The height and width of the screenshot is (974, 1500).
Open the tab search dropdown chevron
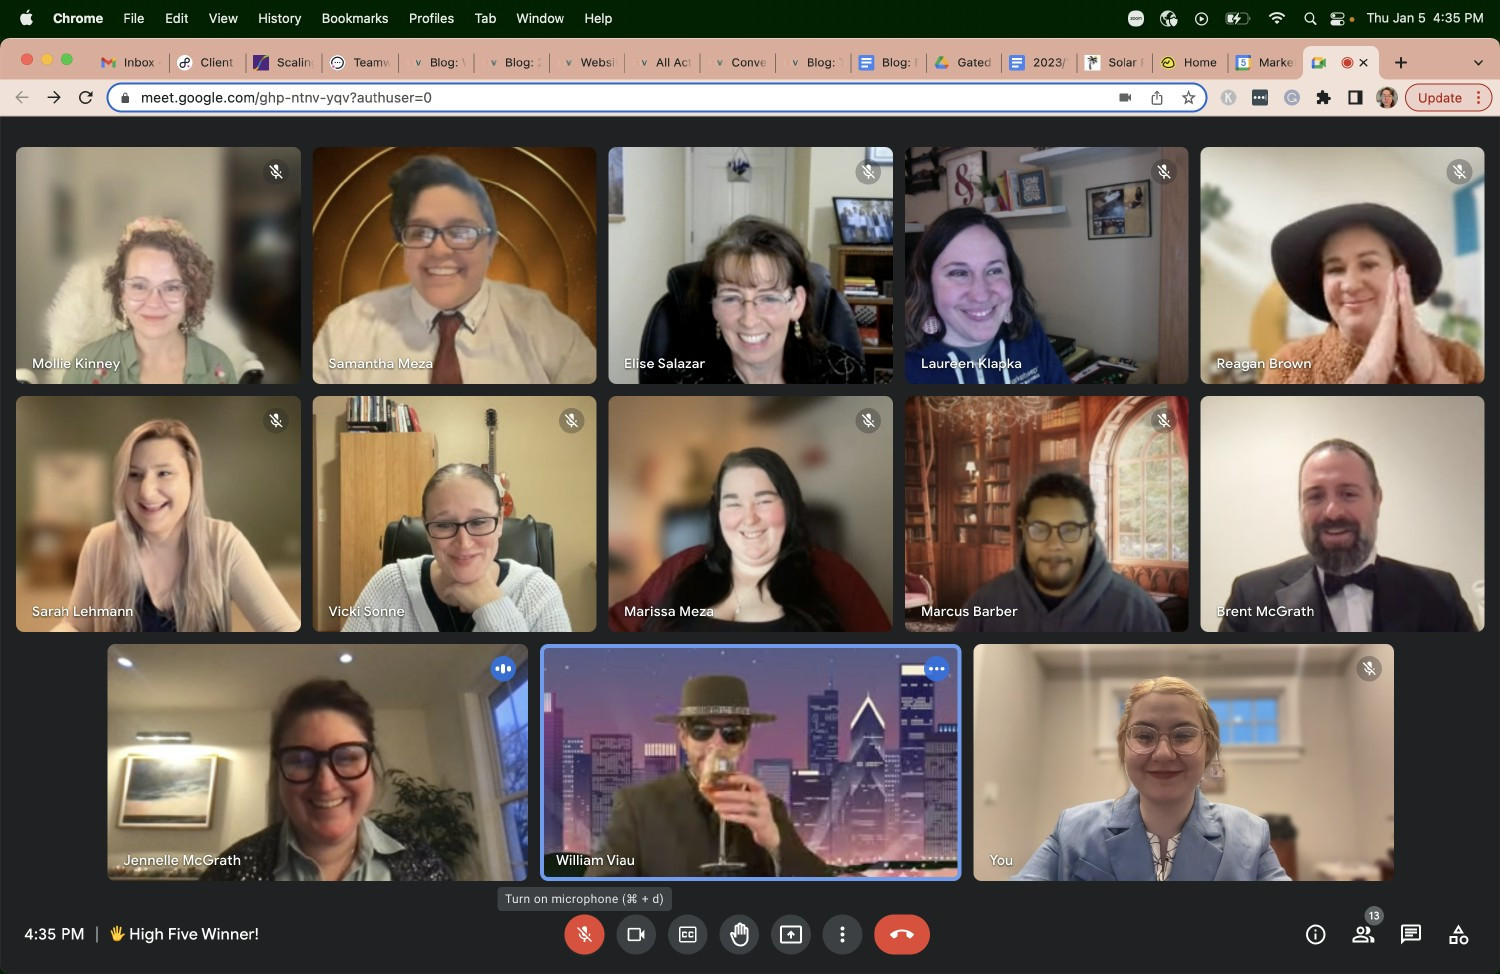point(1478,62)
